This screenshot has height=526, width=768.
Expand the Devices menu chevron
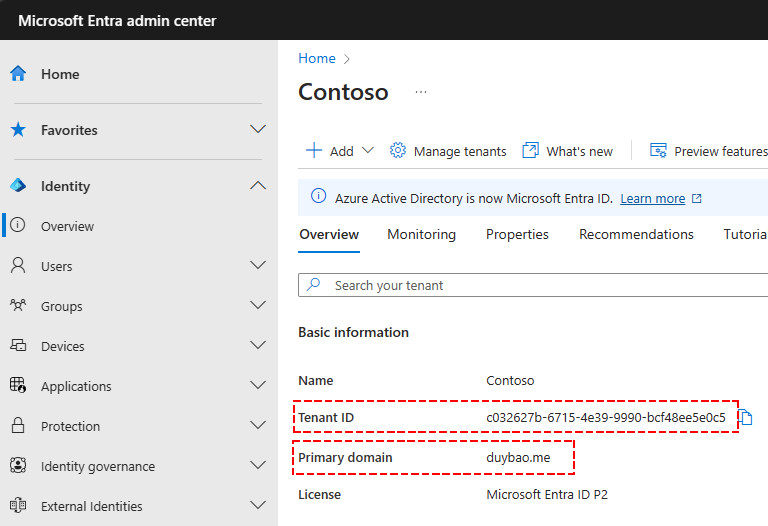tap(258, 345)
